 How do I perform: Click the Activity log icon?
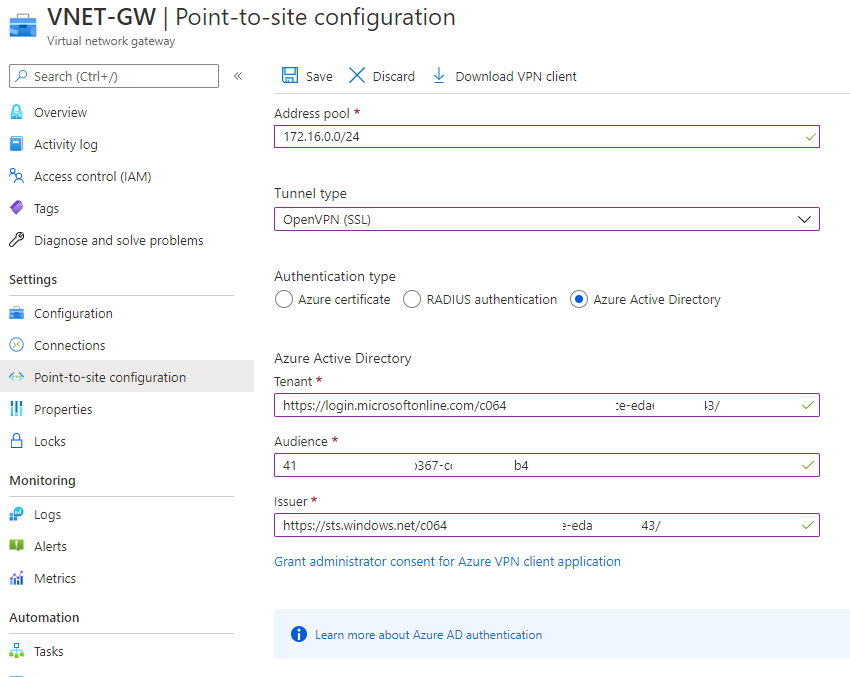click(x=17, y=144)
